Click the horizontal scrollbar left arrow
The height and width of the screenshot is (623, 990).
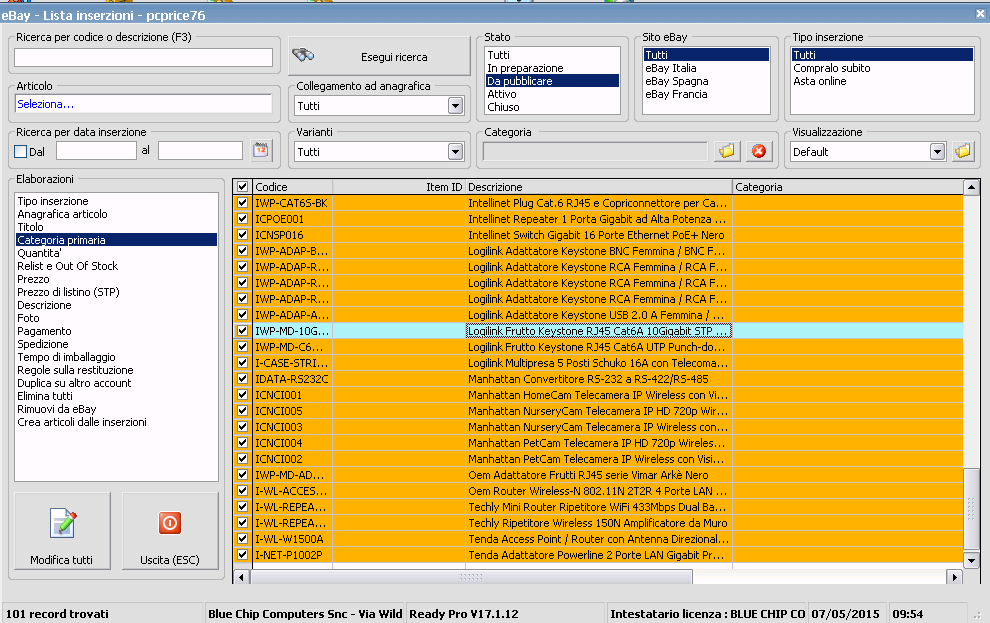[241, 576]
